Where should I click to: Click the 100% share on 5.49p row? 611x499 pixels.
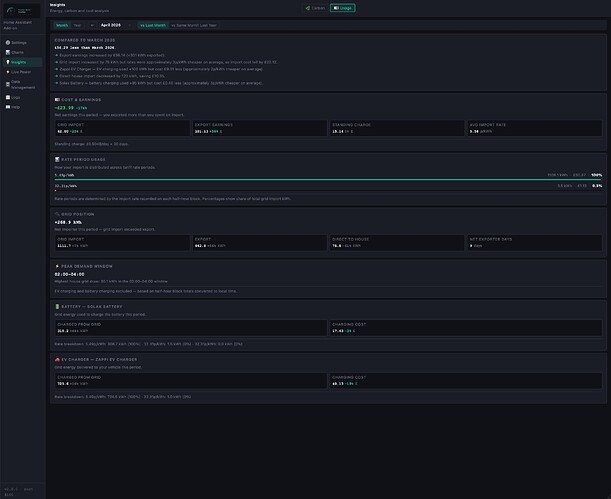[597, 175]
